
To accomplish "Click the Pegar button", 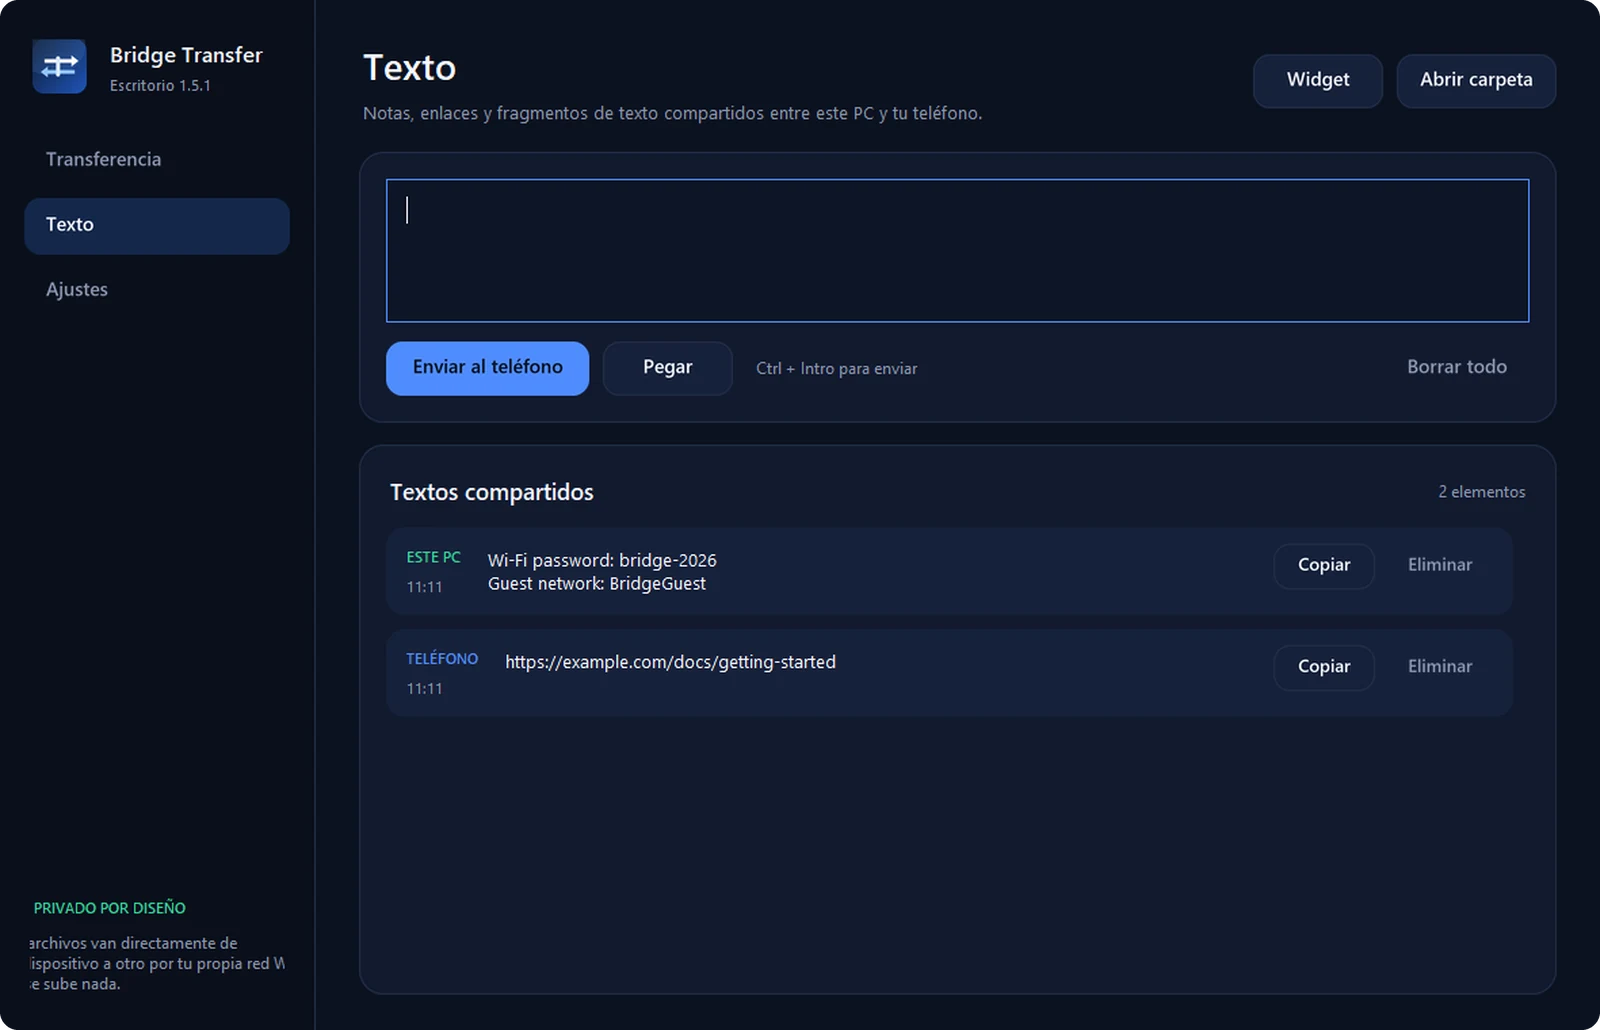I will pyautogui.click(x=667, y=368).
